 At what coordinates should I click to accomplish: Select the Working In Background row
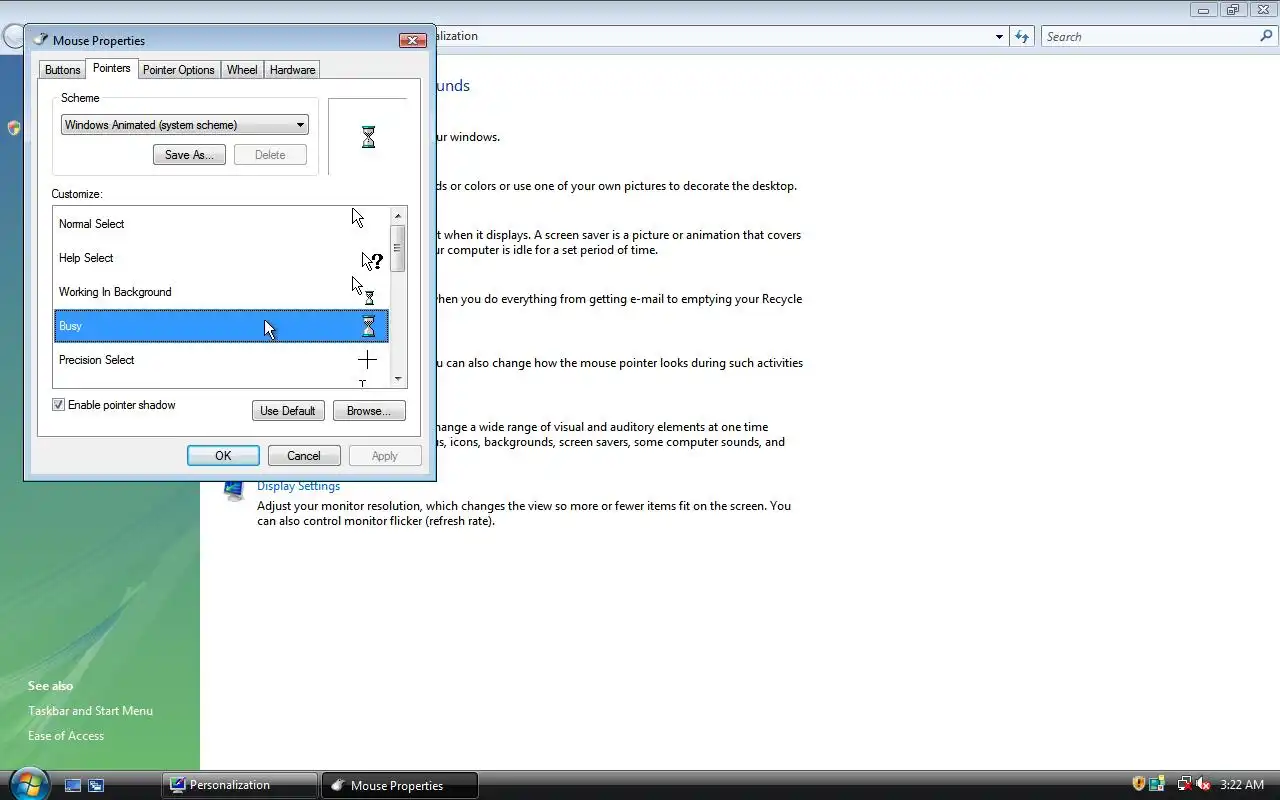tap(221, 292)
